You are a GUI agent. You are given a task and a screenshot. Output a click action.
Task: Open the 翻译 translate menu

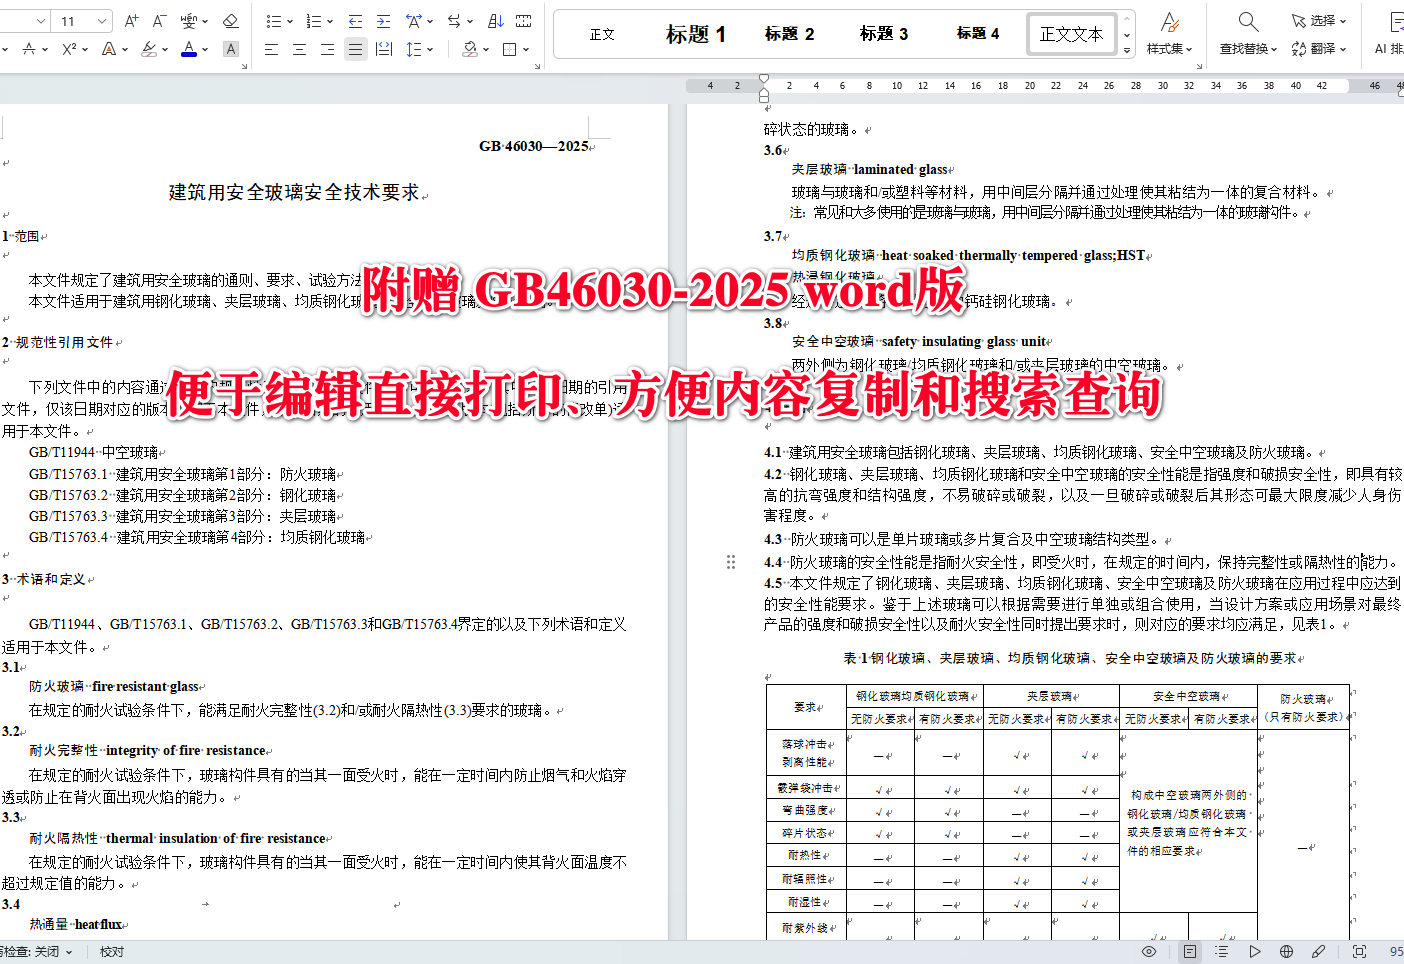pyautogui.click(x=1320, y=48)
